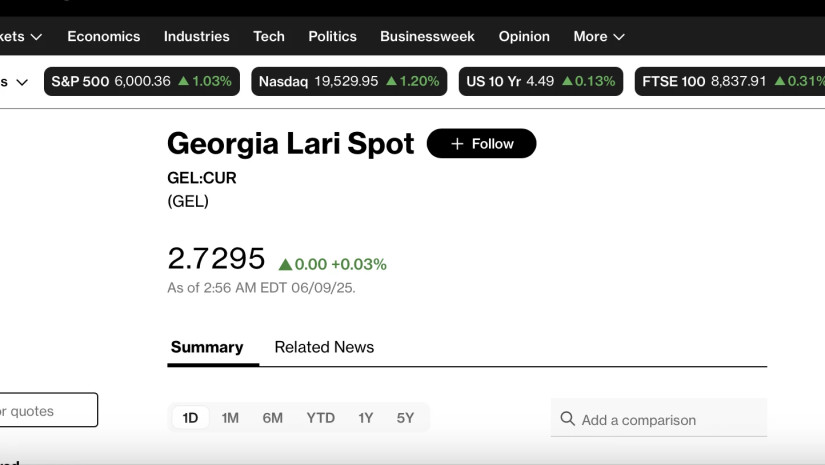Open the Economics section
The height and width of the screenshot is (465, 825).
tap(104, 36)
